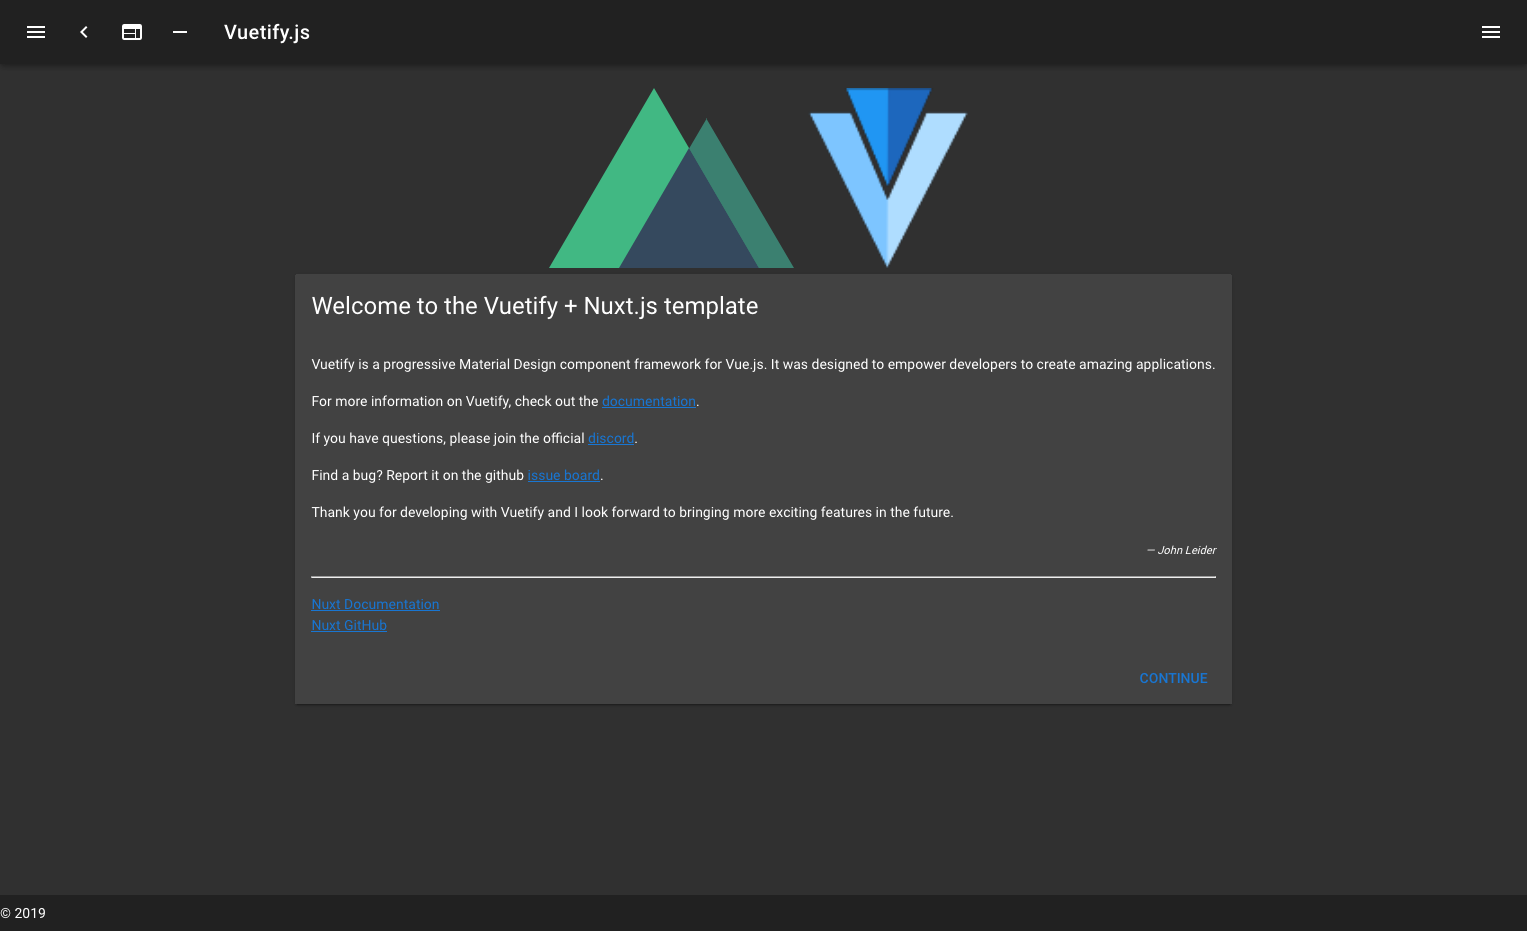This screenshot has height=931, width=1527.
Task: Open the left navigation drawer hamburger menu
Action: point(36,32)
